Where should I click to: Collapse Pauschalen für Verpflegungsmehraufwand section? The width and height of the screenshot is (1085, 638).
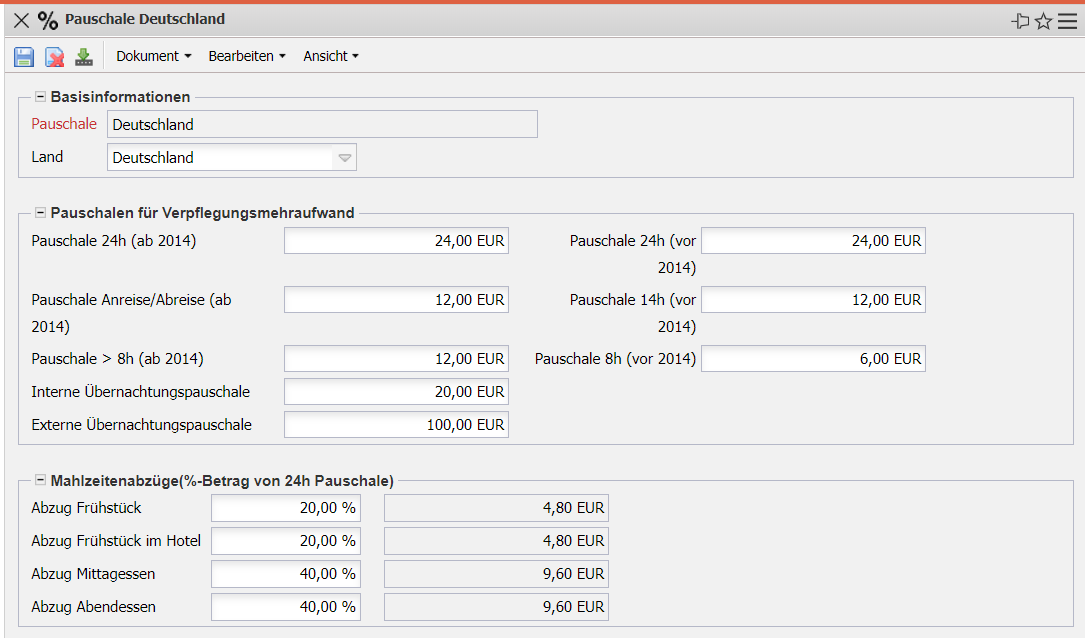tap(41, 212)
